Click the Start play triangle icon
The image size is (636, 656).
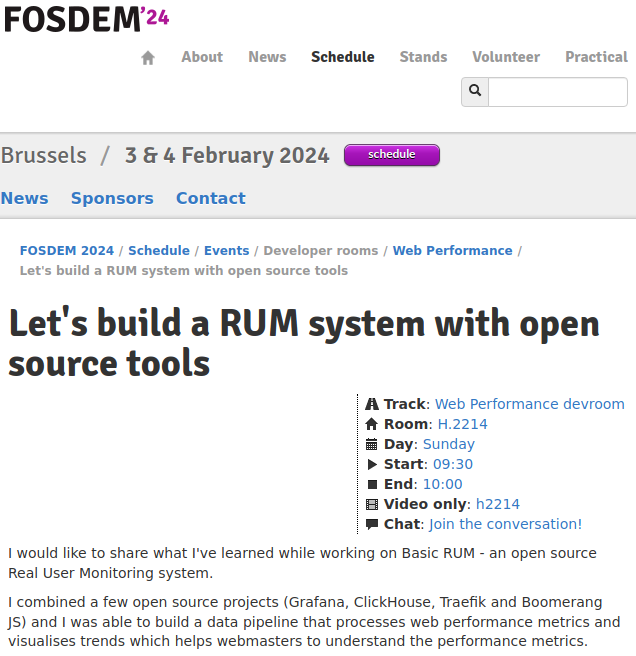[372, 464]
